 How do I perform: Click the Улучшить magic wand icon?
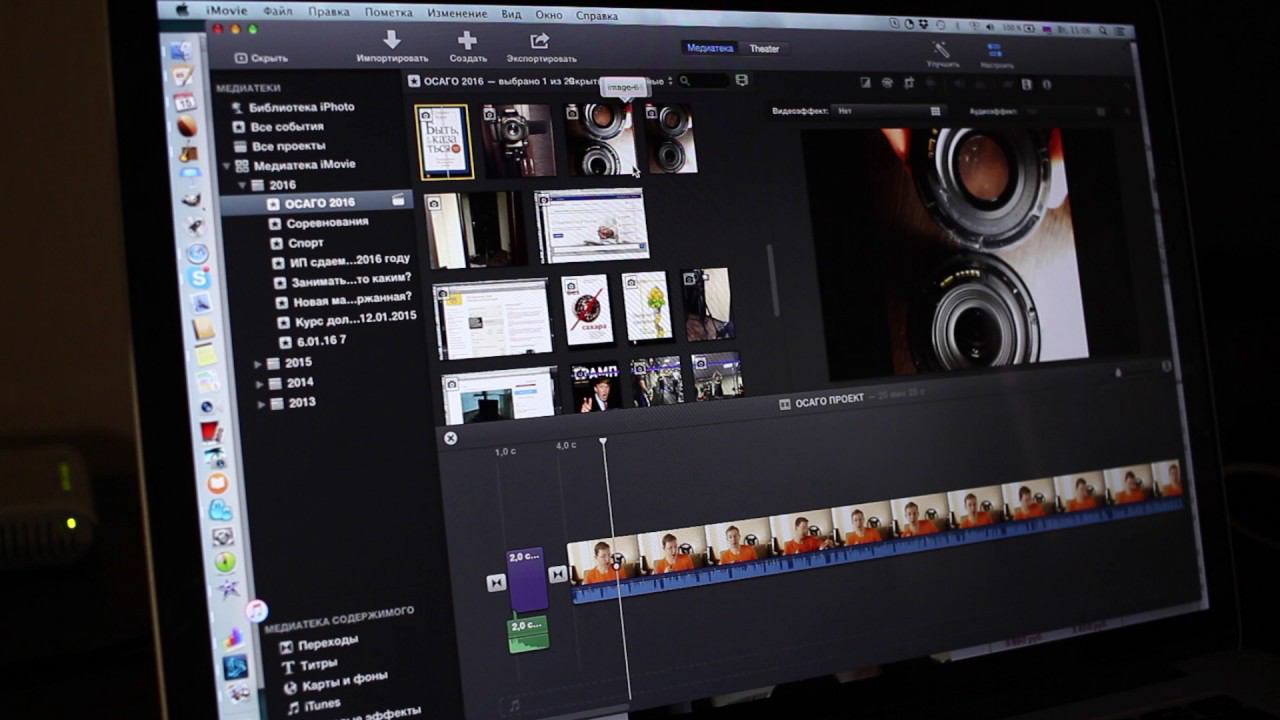tap(942, 48)
